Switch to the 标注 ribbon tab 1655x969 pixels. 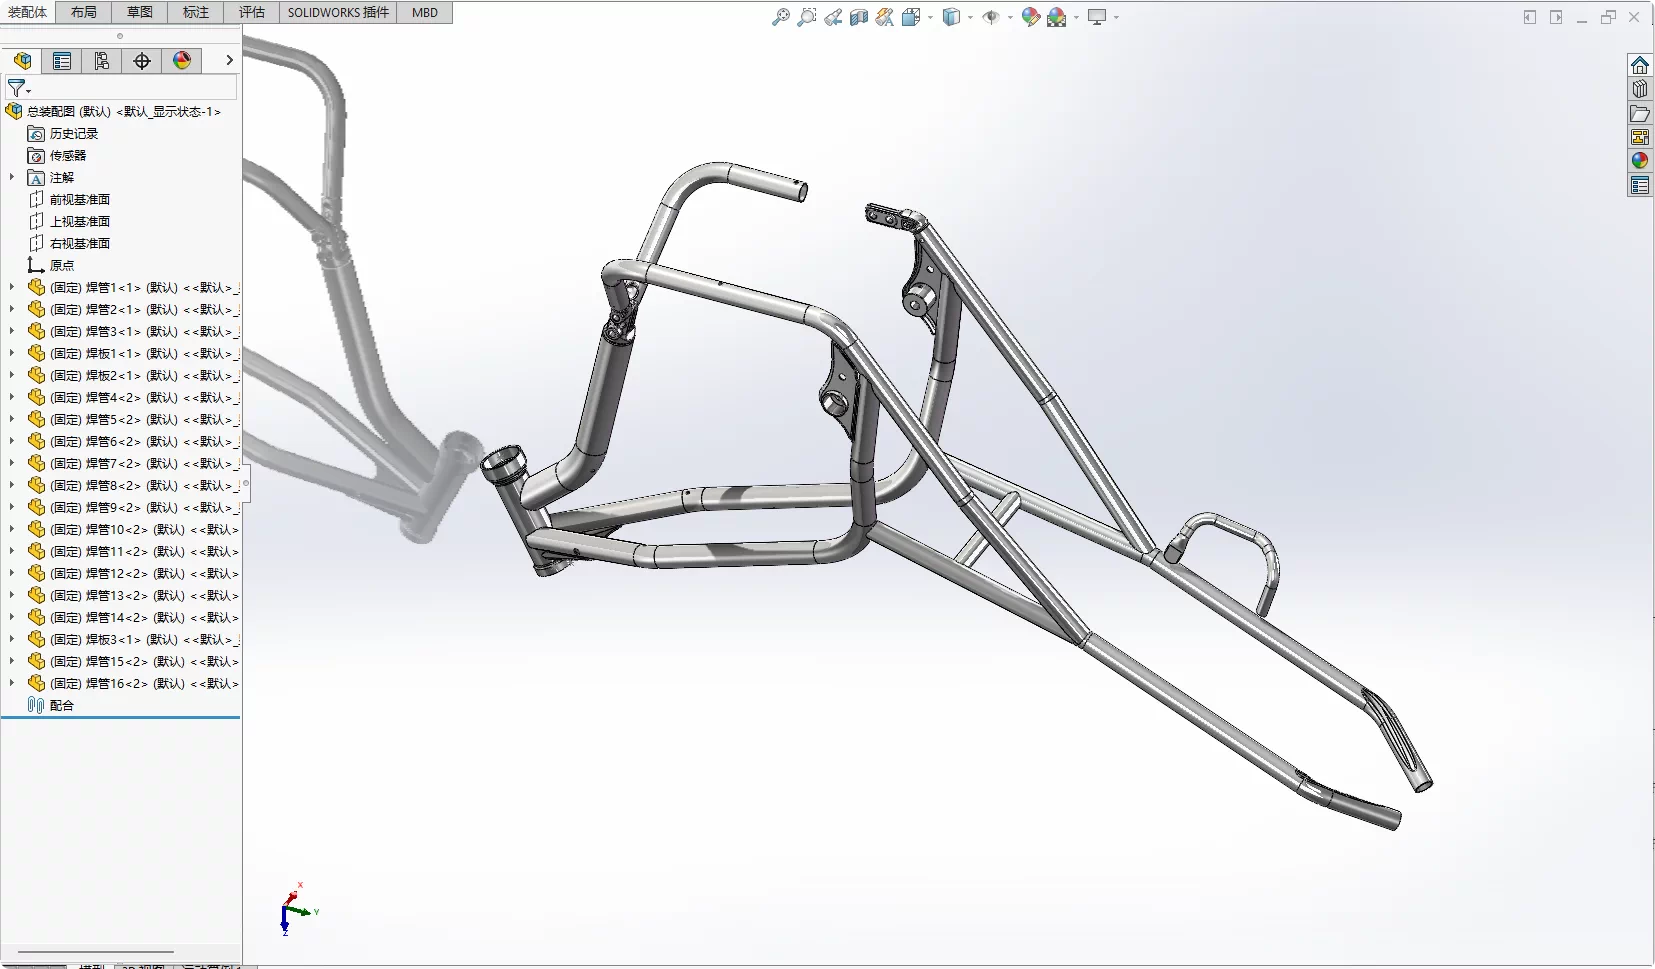[196, 12]
